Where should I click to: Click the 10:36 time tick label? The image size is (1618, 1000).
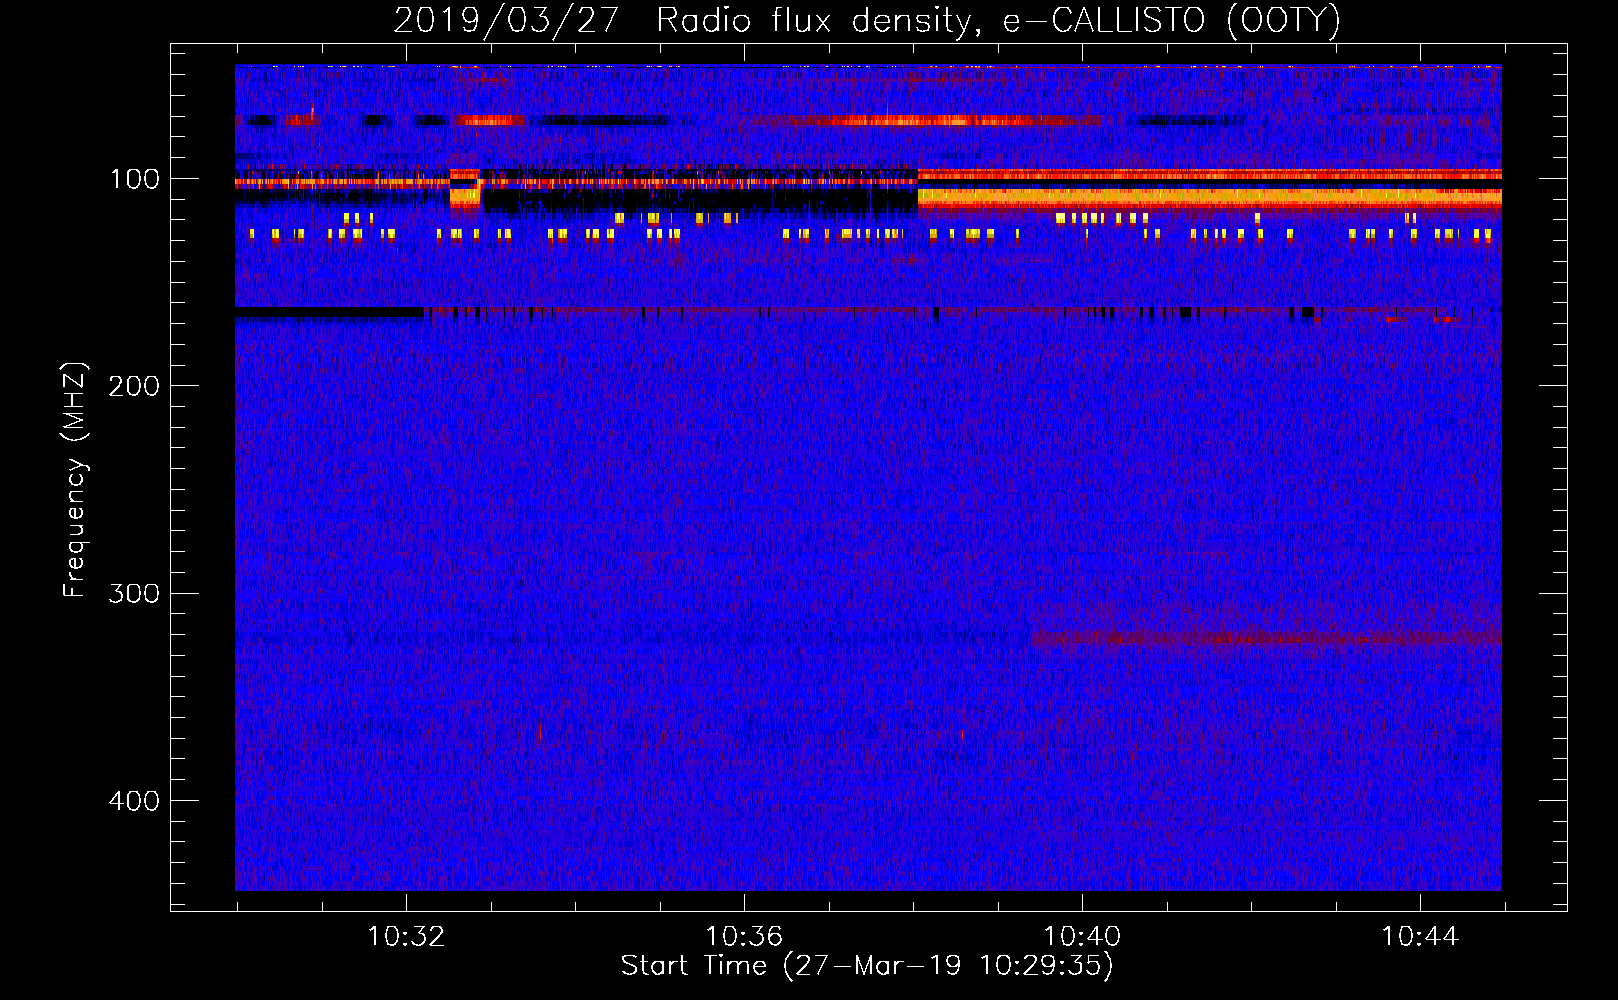click(x=744, y=937)
